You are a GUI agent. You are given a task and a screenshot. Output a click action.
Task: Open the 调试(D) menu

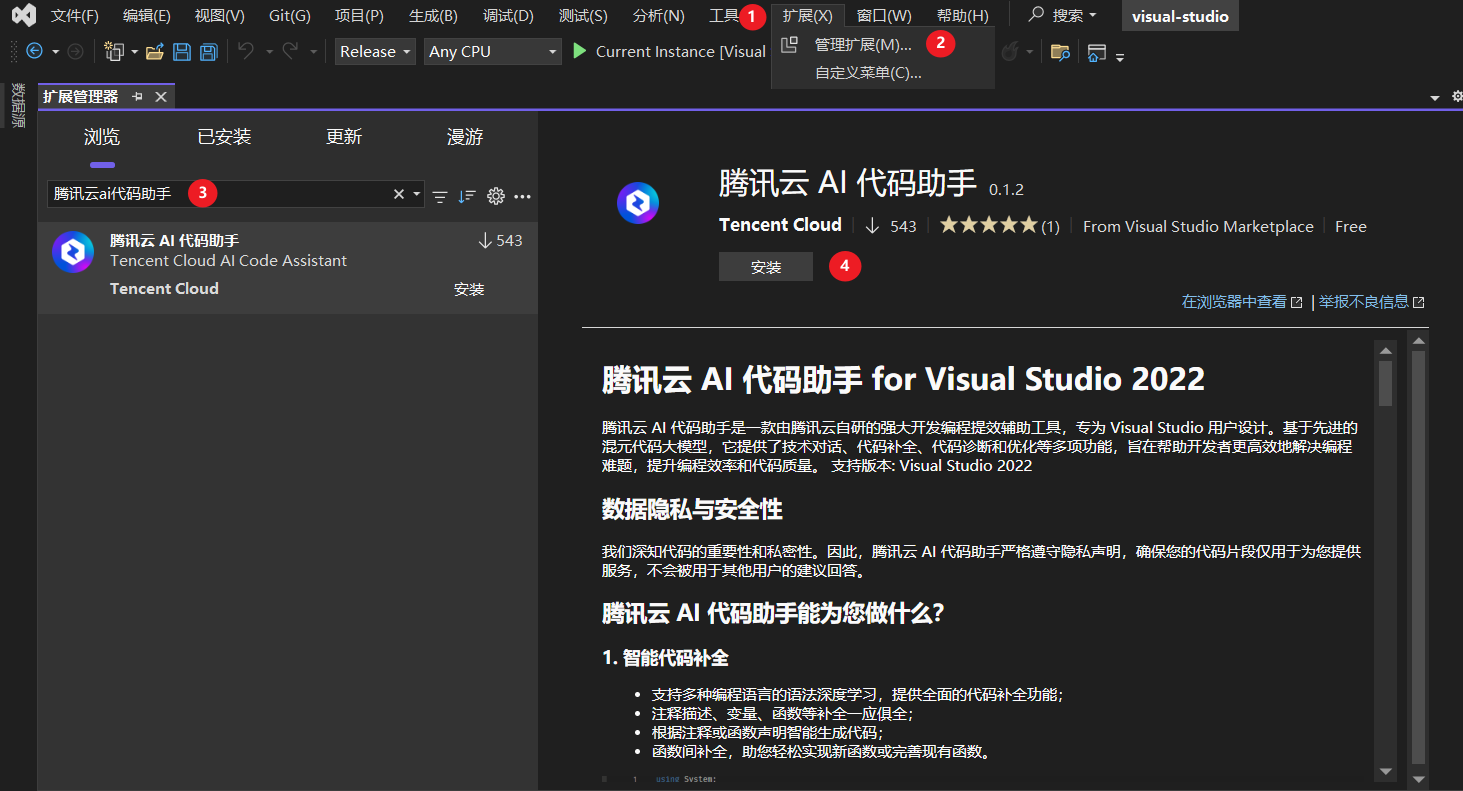click(508, 15)
